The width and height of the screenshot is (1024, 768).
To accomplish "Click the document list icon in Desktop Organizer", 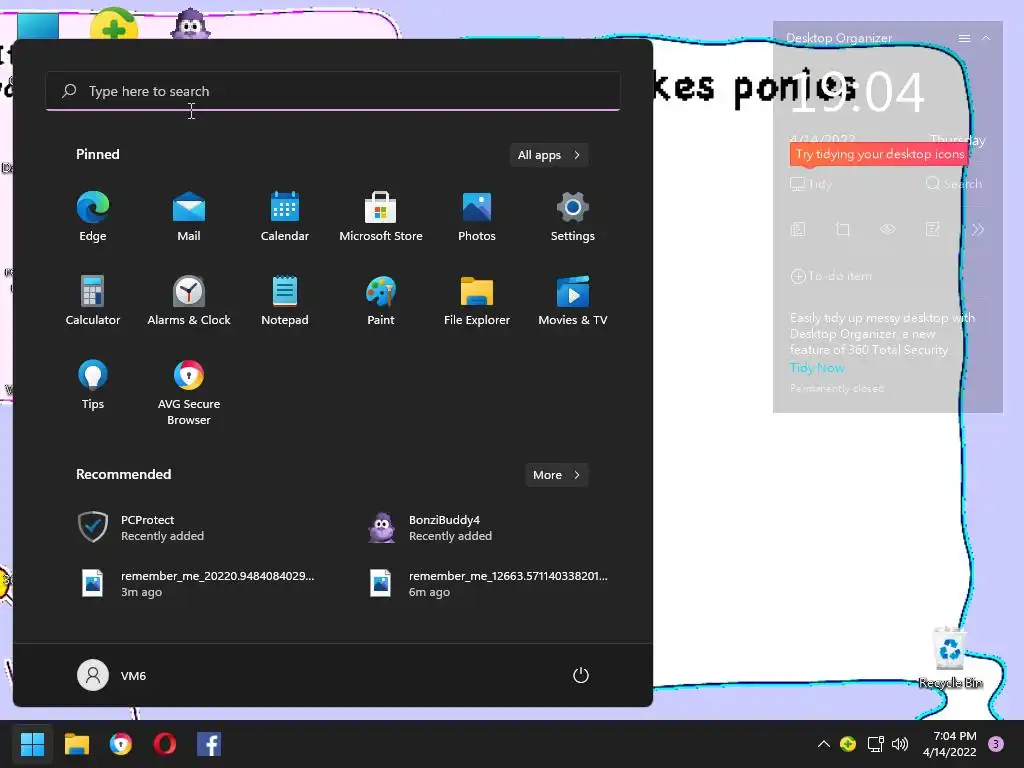I will point(798,229).
